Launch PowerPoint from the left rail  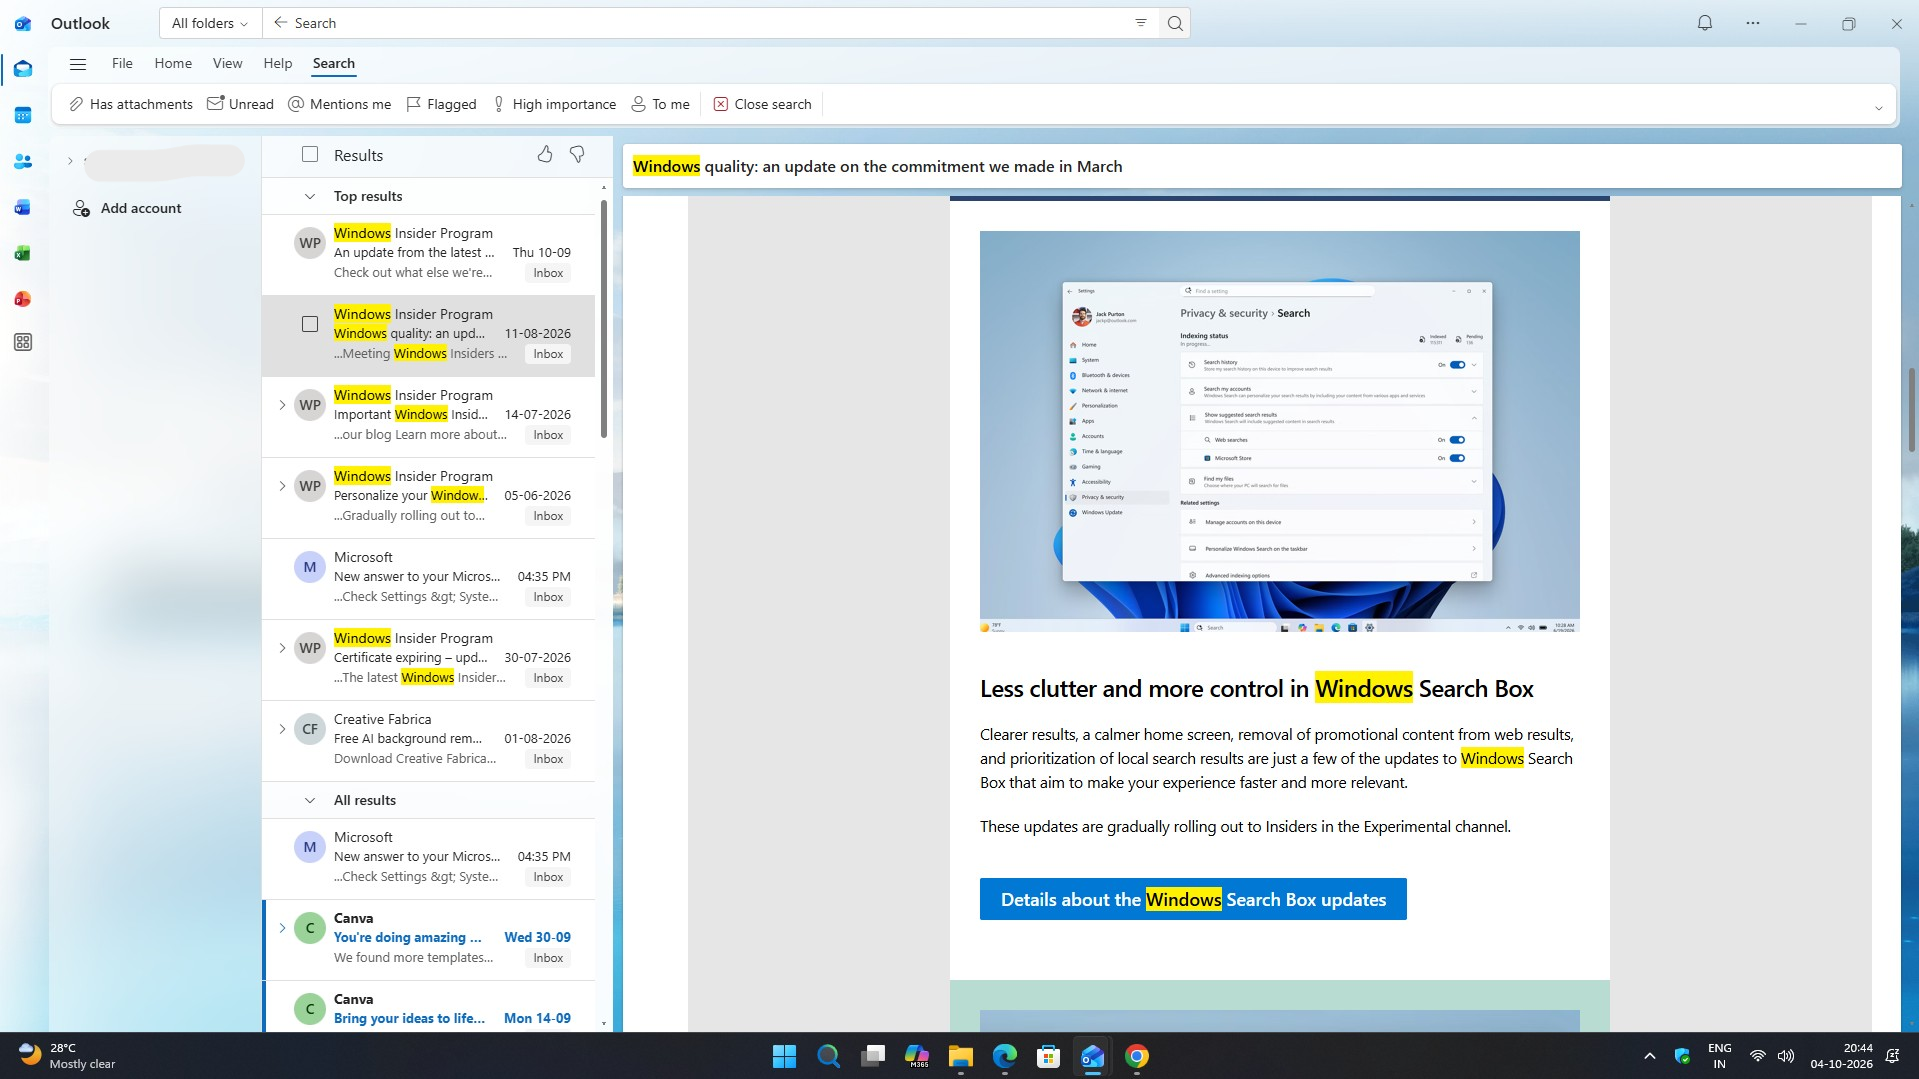[x=23, y=299]
